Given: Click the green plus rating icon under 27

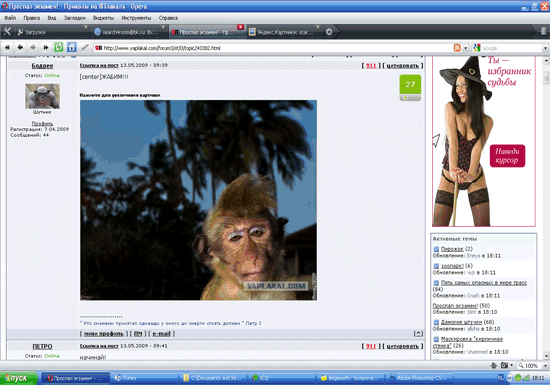Looking at the screenshot, I should pos(405,98).
